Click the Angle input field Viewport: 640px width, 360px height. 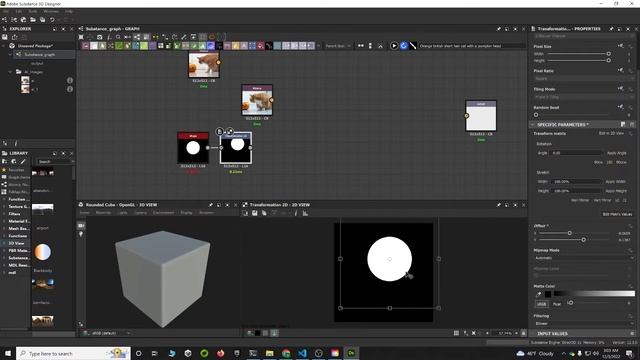[576, 153]
